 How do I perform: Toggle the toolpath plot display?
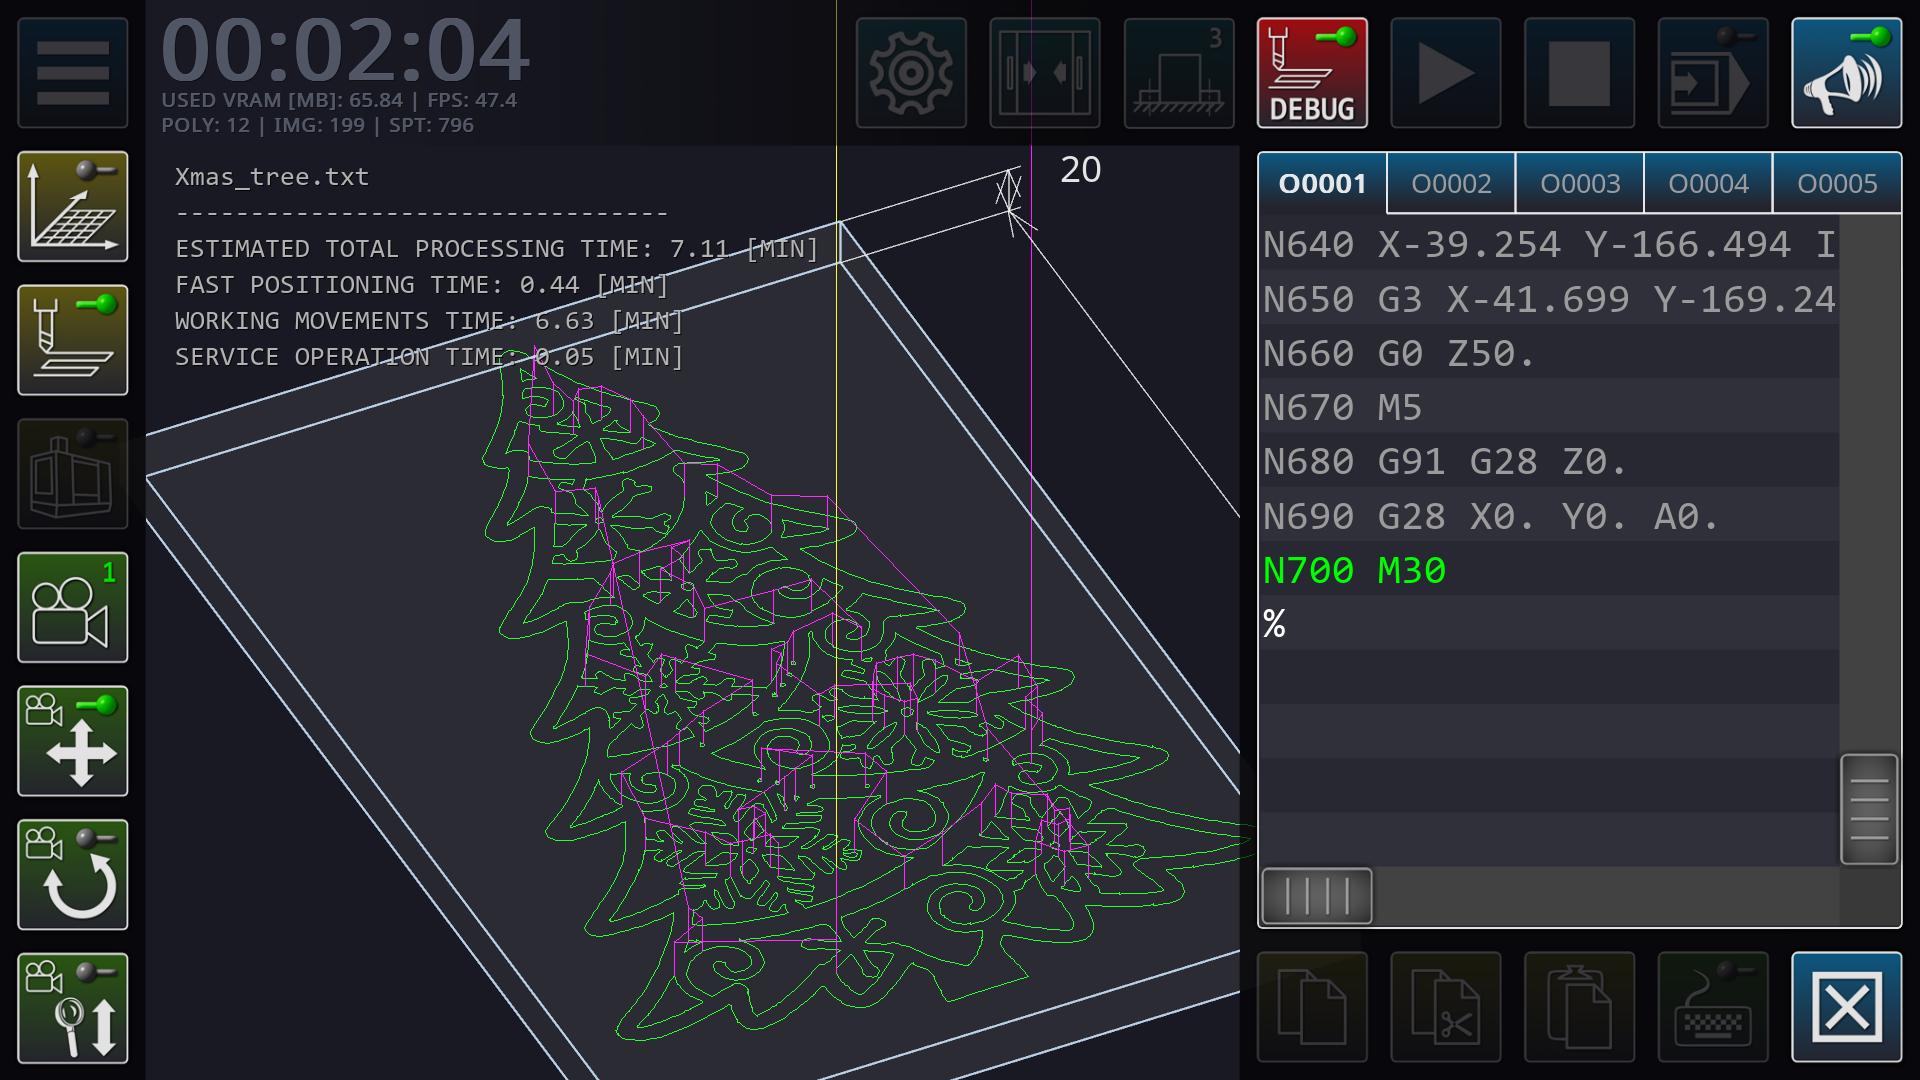tap(72, 207)
